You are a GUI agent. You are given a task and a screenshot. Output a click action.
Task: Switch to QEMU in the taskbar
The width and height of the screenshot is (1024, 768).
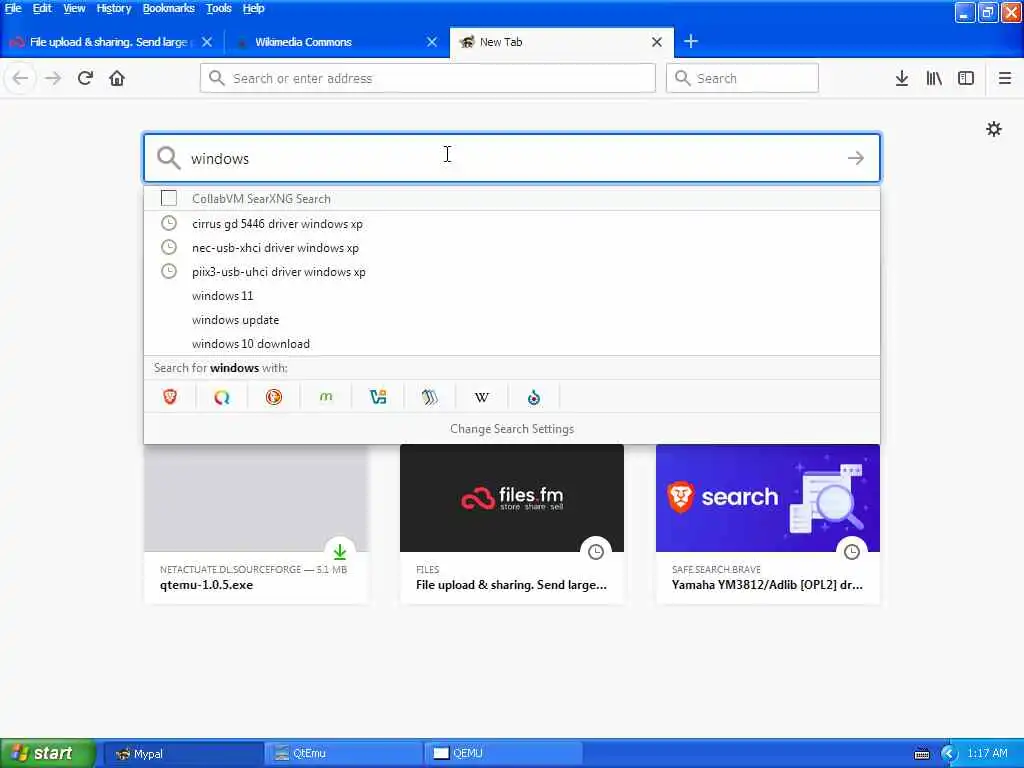point(504,754)
